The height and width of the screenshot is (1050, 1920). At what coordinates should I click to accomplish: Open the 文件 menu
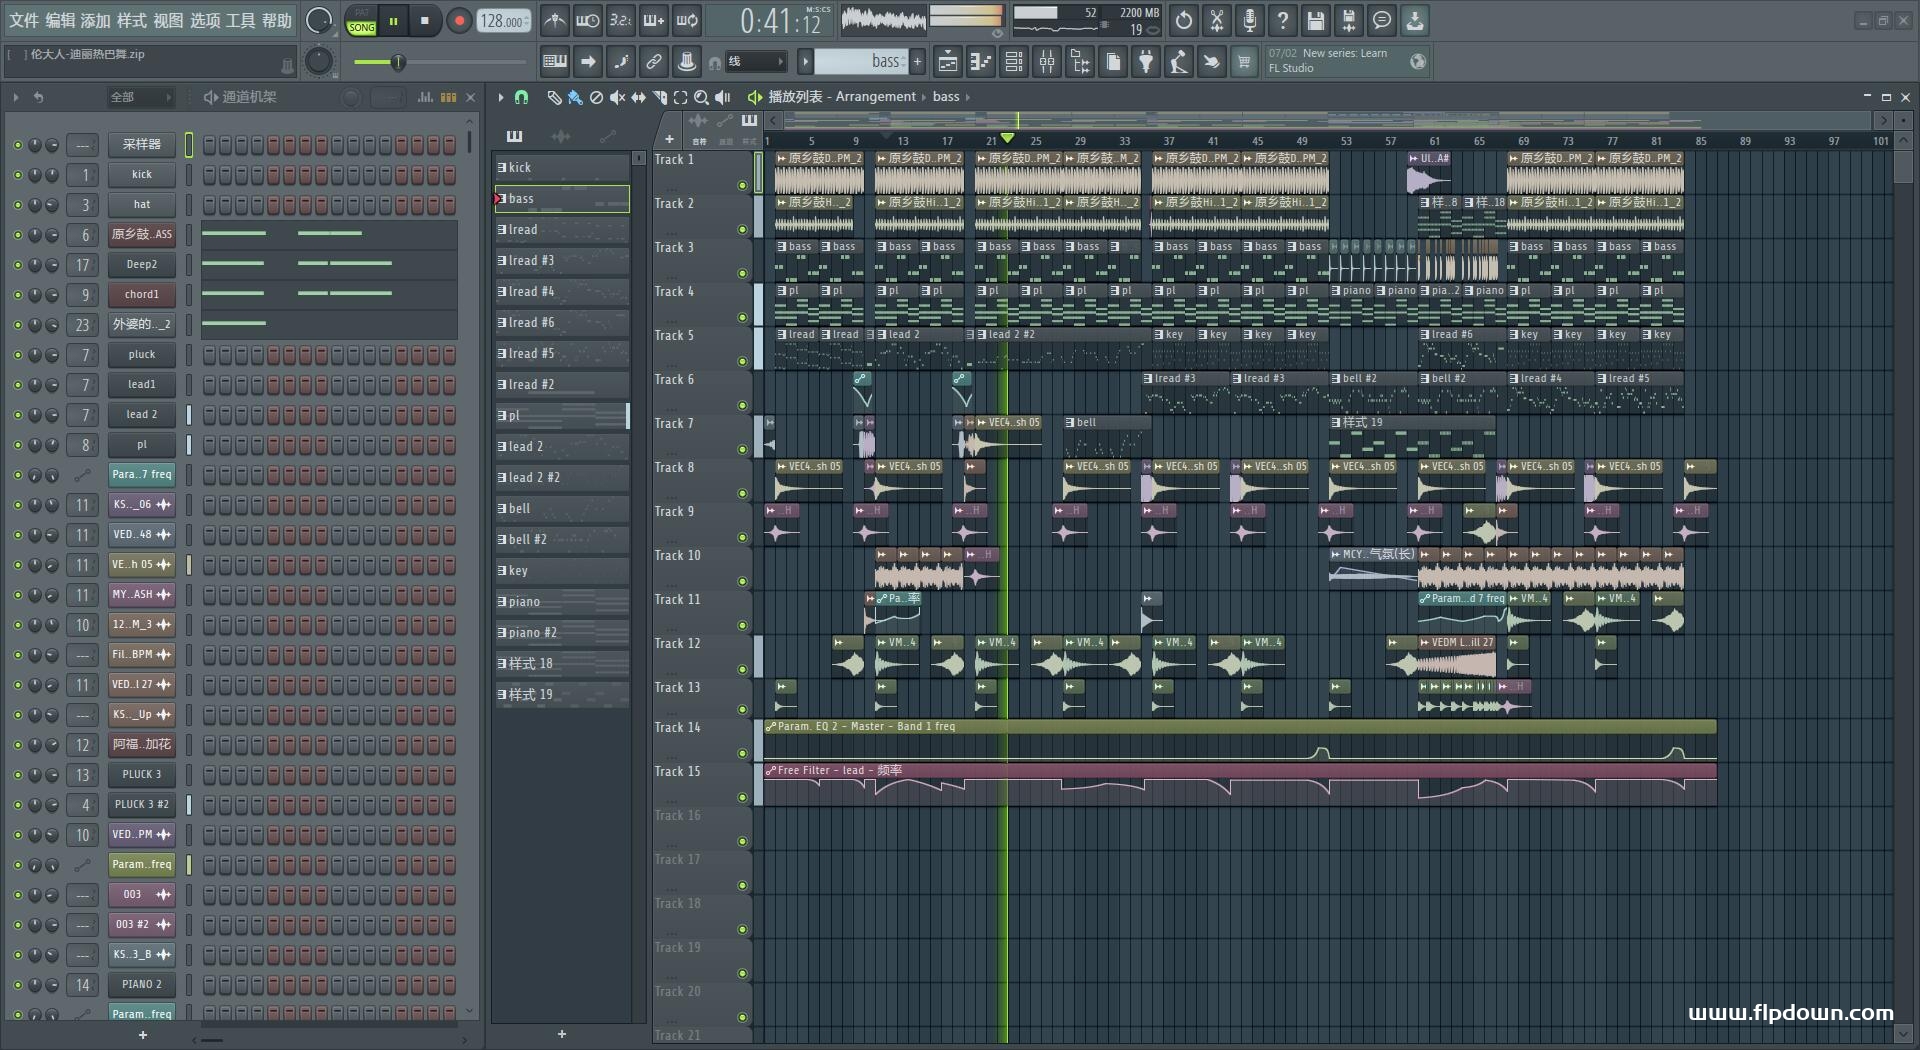[x=23, y=20]
